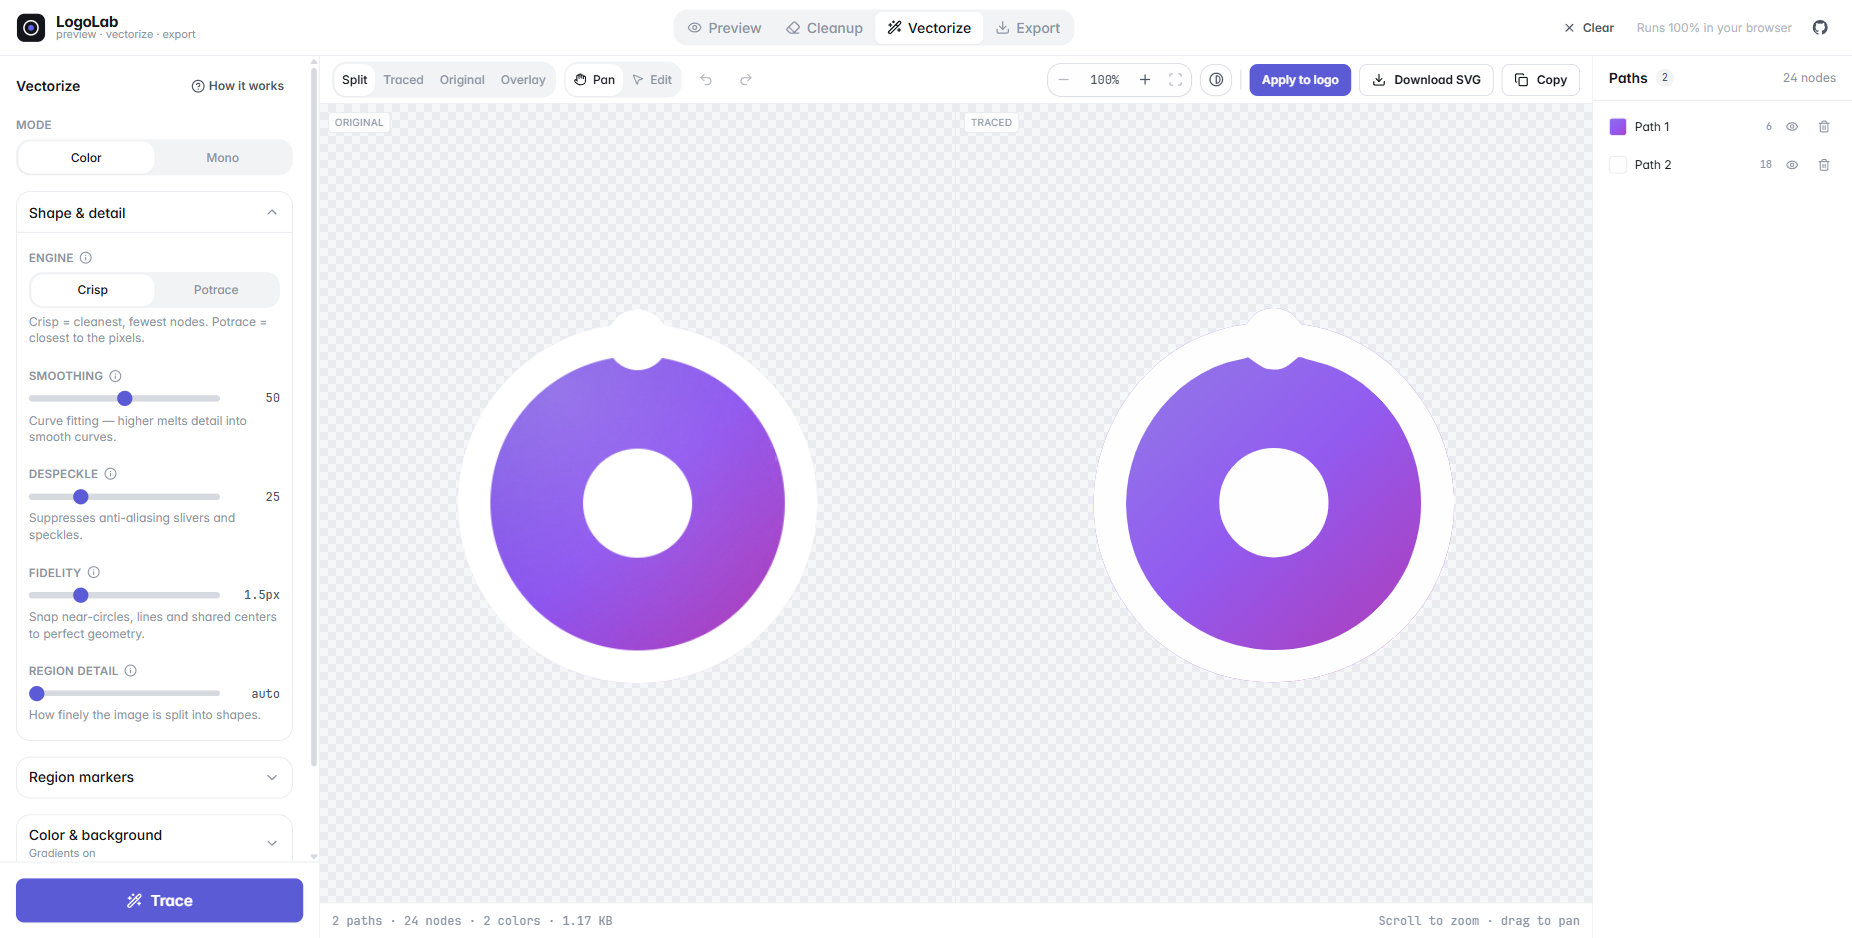The width and height of the screenshot is (1852, 938).
Task: Show the Fidelity info icon
Action: coord(94,573)
